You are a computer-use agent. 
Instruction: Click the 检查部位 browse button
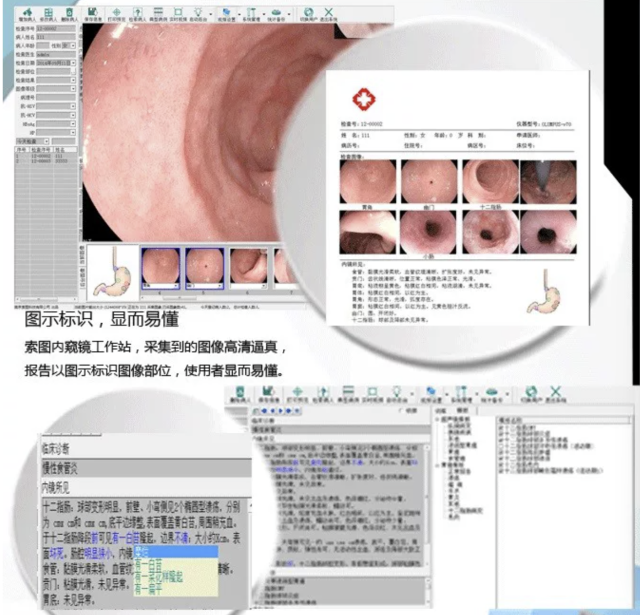pos(73,71)
